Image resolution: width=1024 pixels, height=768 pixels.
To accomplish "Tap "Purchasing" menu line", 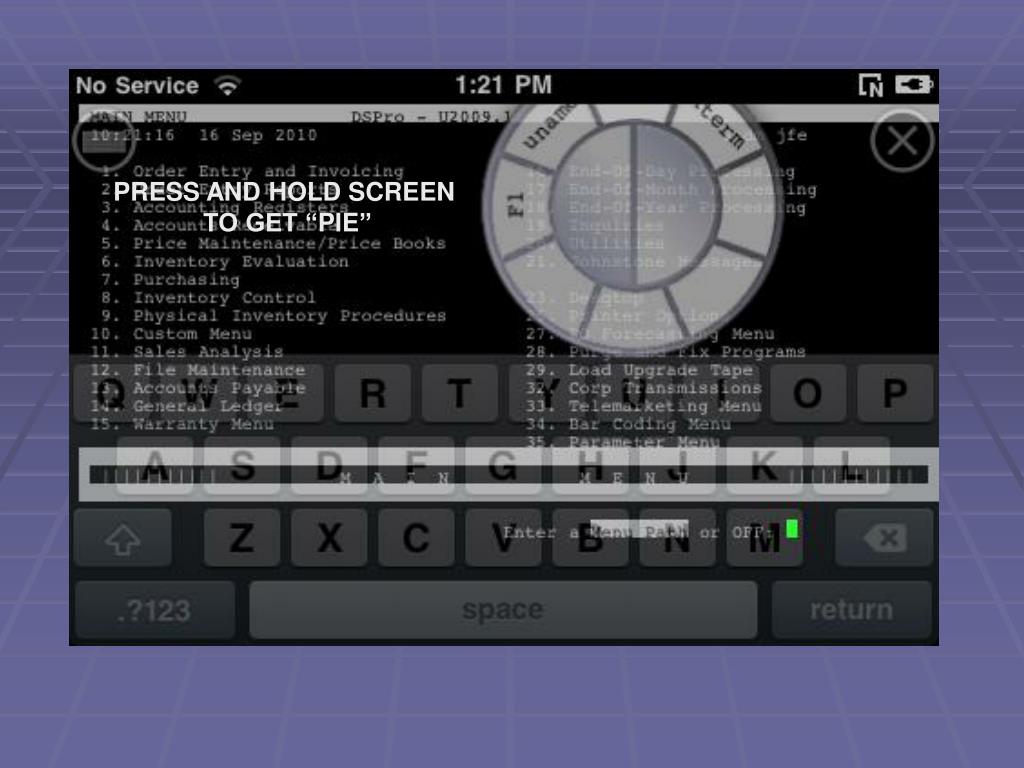I will click(171, 280).
